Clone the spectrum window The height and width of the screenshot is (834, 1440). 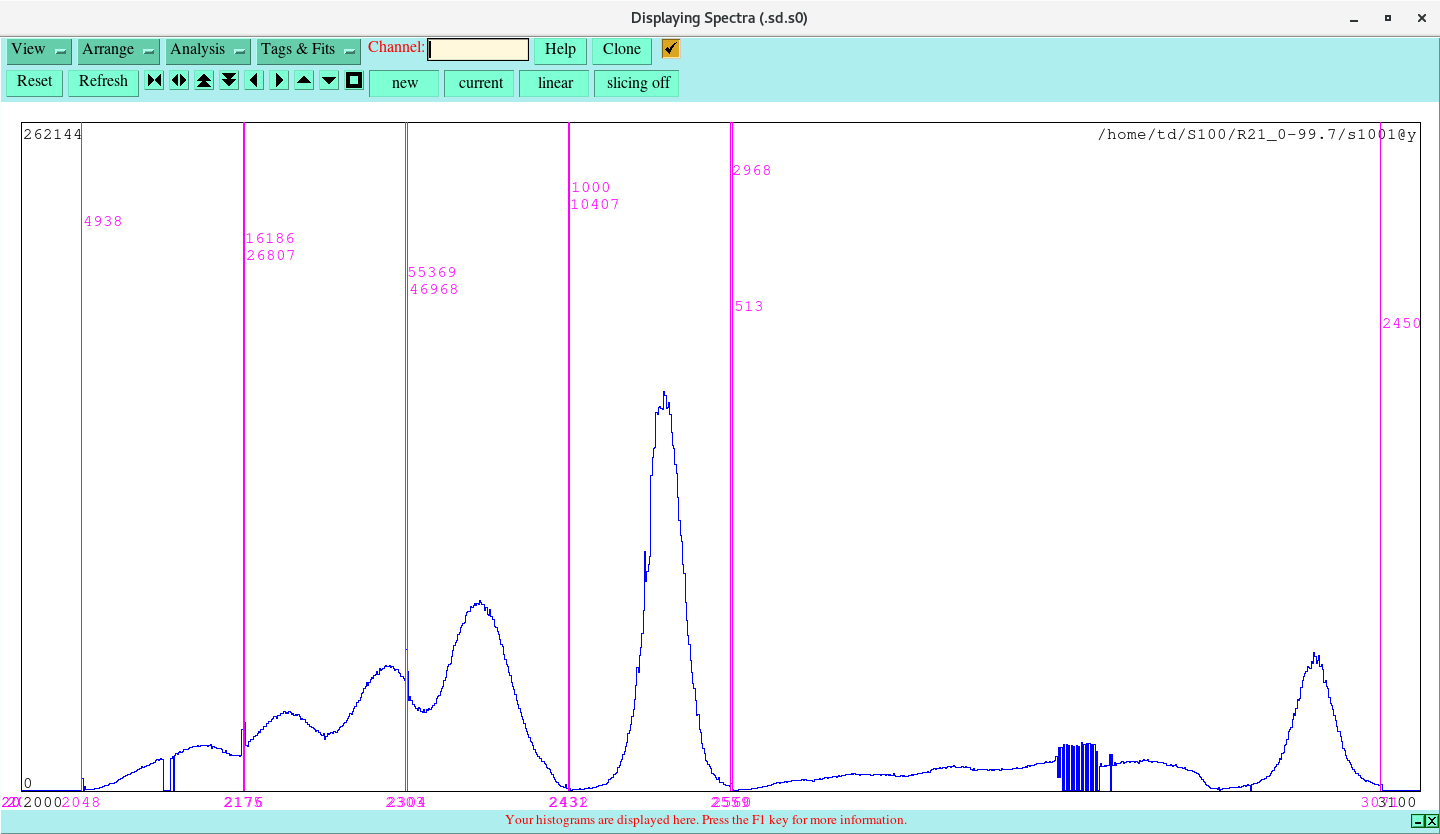point(621,49)
